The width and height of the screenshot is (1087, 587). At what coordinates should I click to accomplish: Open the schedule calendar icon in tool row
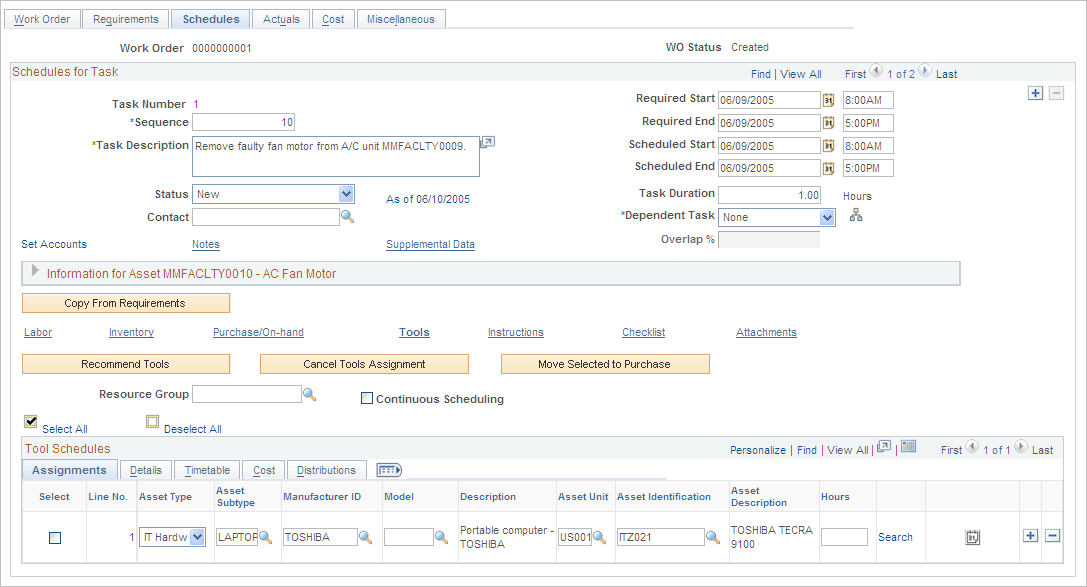coord(972,537)
